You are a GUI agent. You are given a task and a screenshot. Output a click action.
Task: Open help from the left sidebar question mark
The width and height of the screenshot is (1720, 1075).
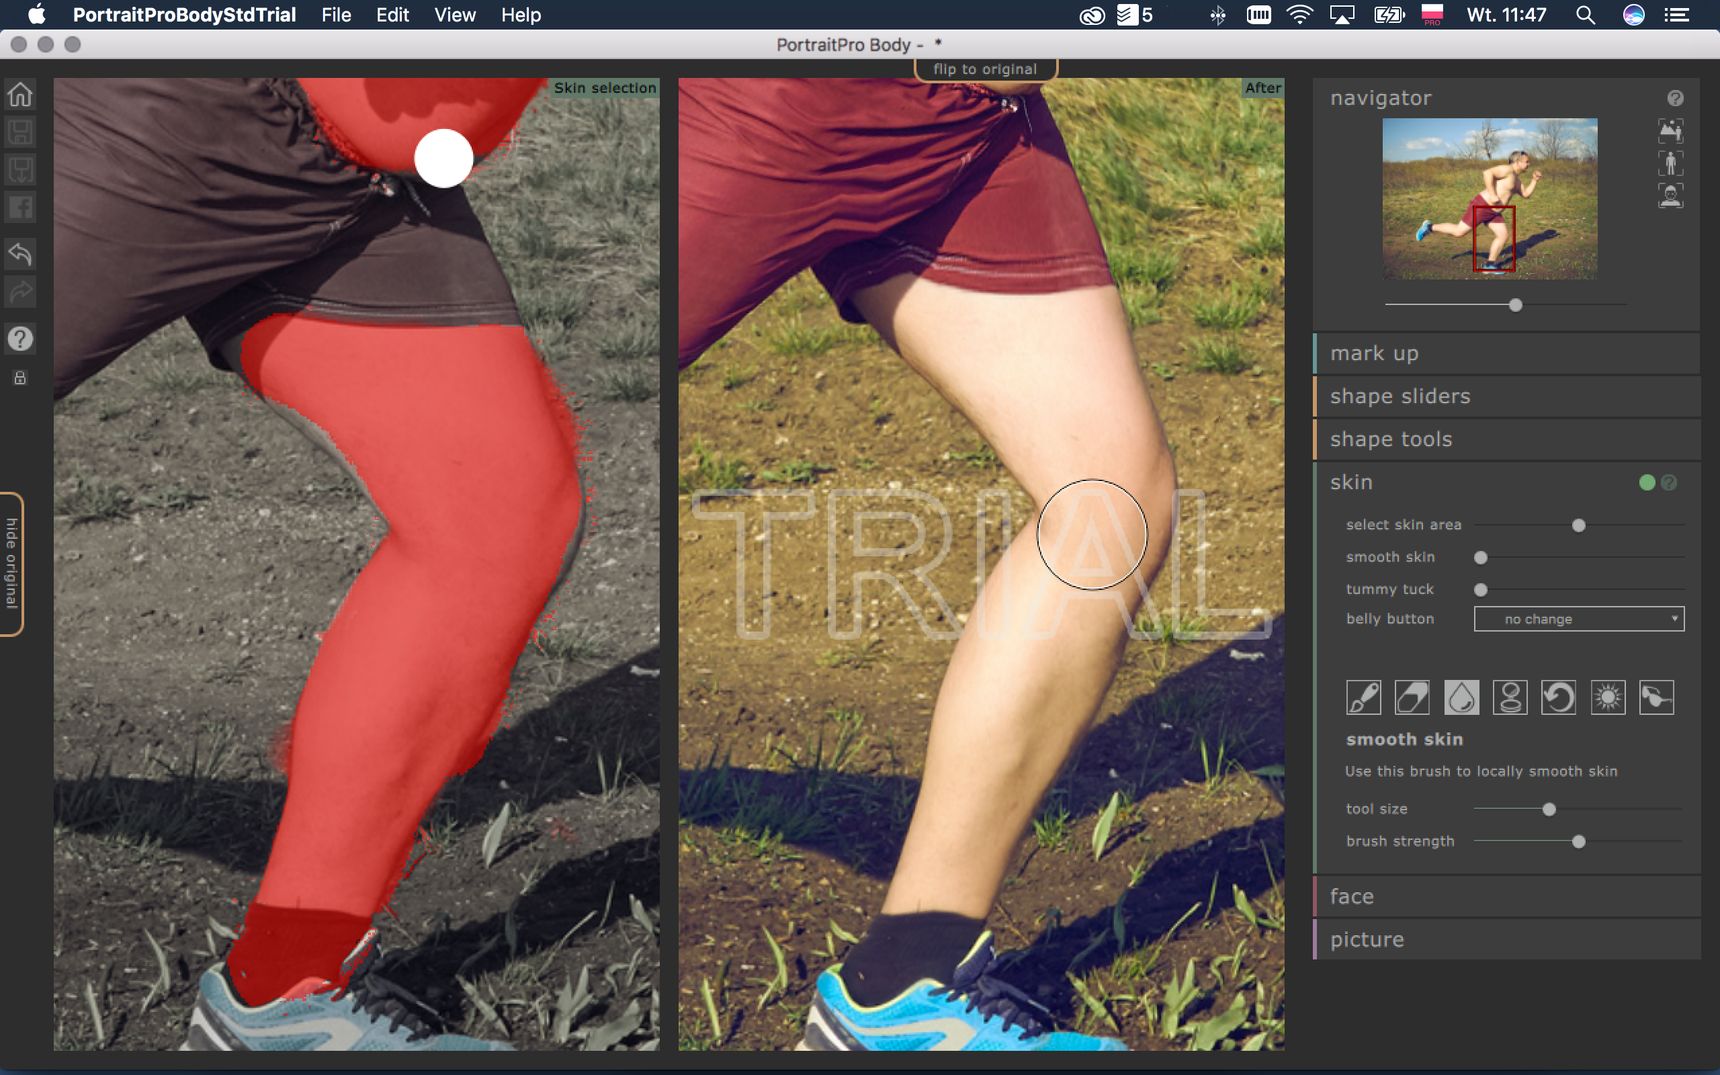point(20,338)
